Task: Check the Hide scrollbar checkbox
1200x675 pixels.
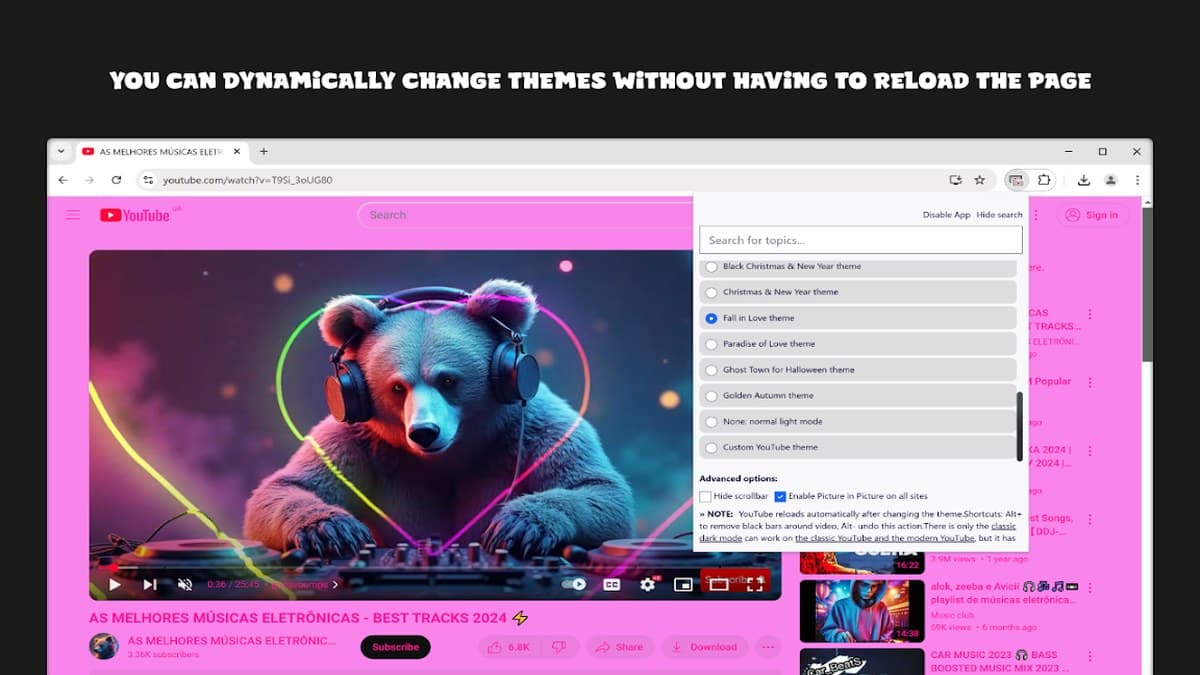Action: 705,496
